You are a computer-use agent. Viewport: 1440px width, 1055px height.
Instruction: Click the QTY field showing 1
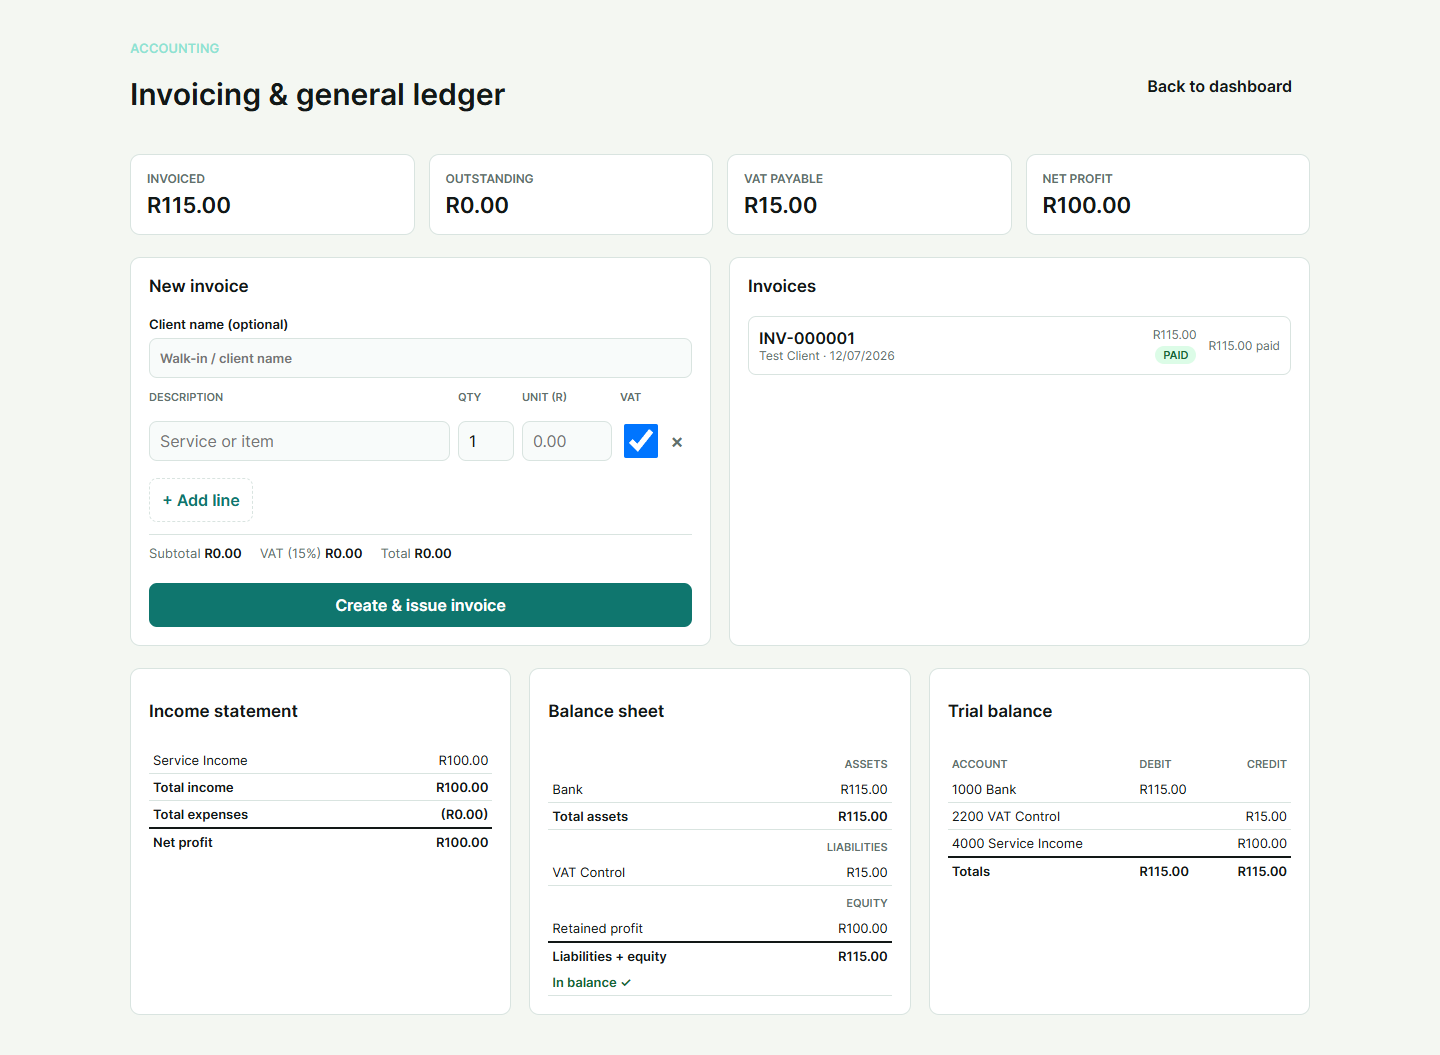coord(486,441)
